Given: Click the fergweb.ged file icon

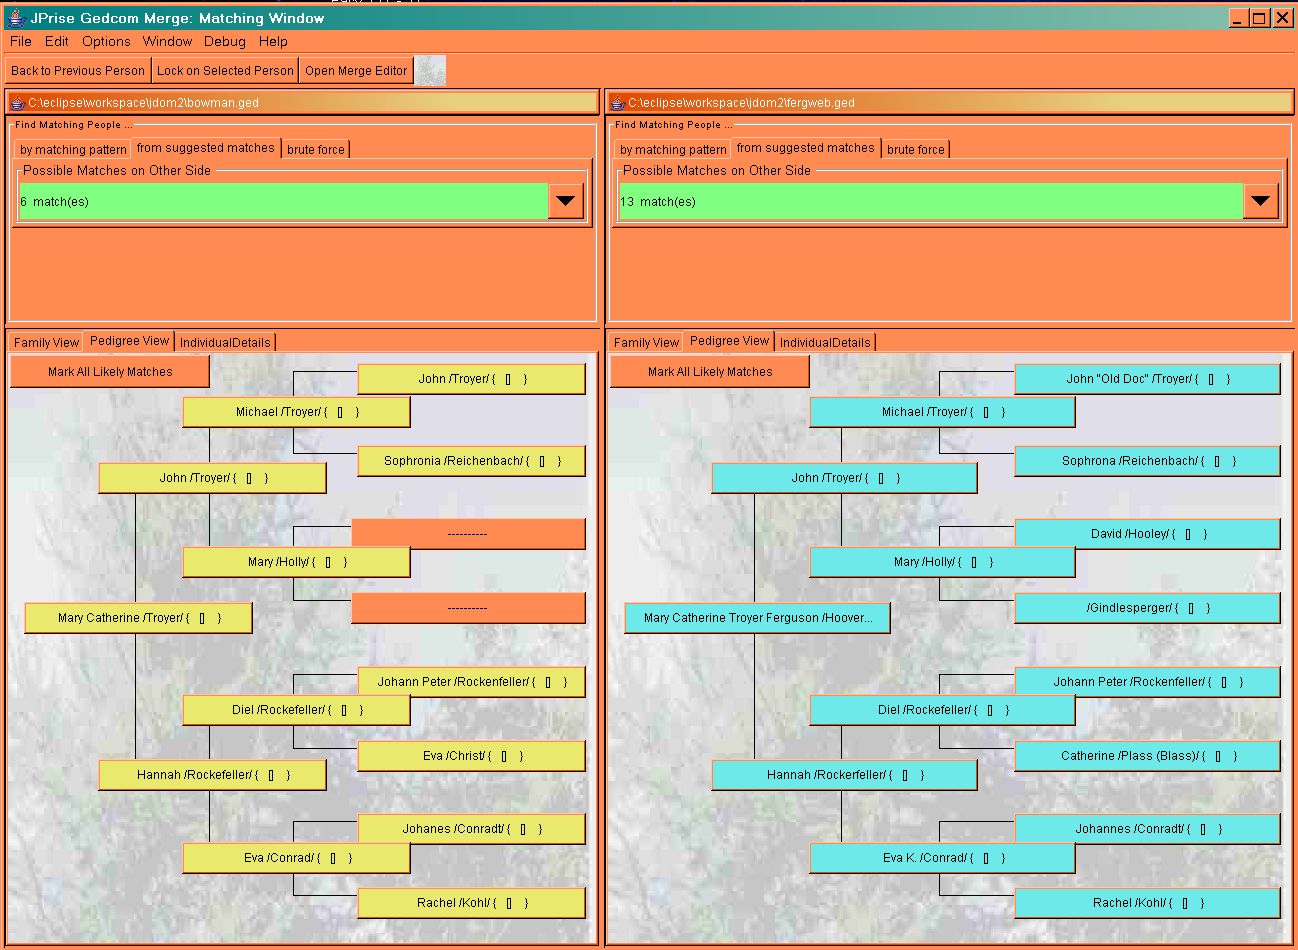Looking at the screenshot, I should click(617, 103).
